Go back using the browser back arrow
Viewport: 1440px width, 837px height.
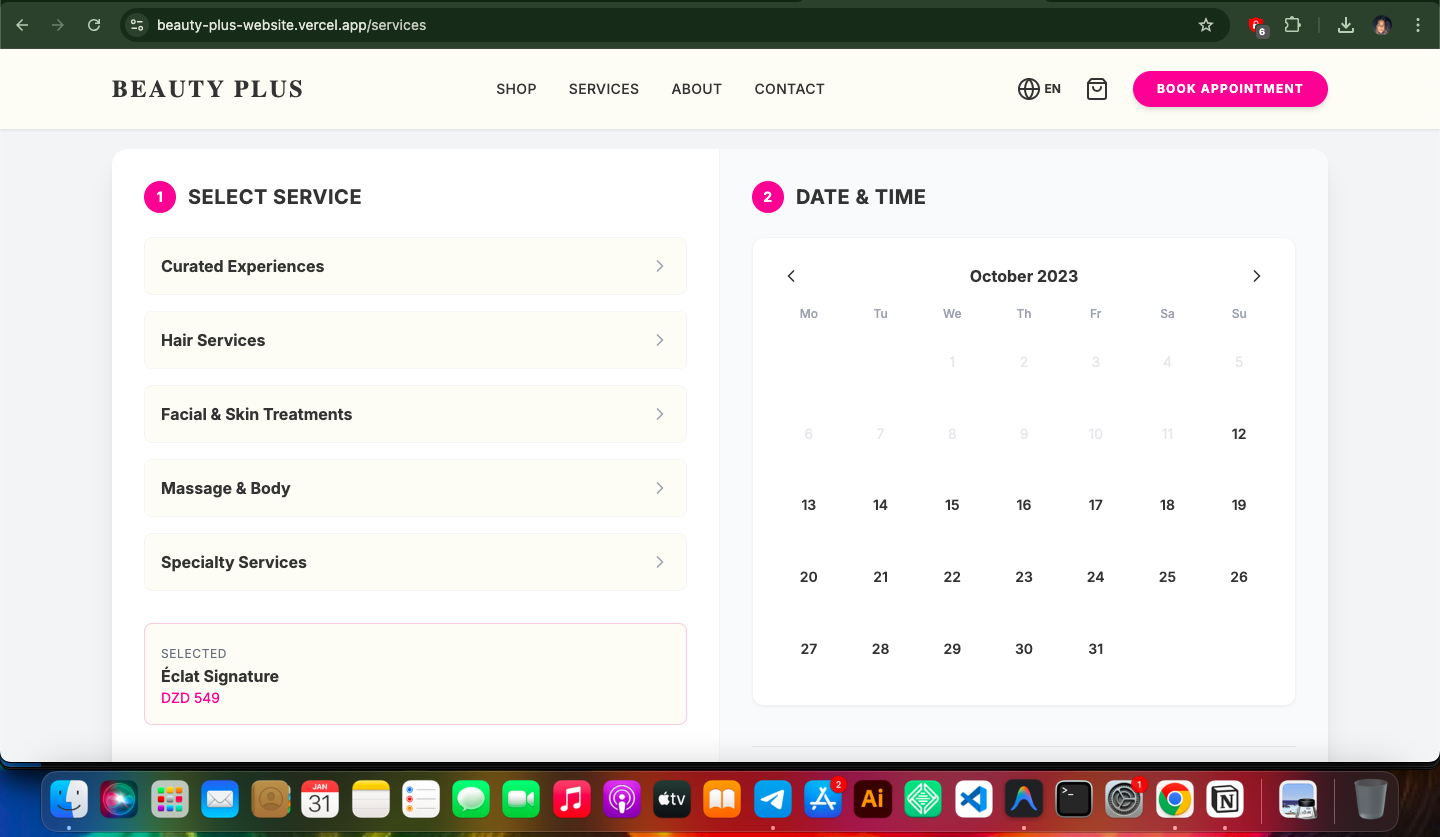point(21,25)
